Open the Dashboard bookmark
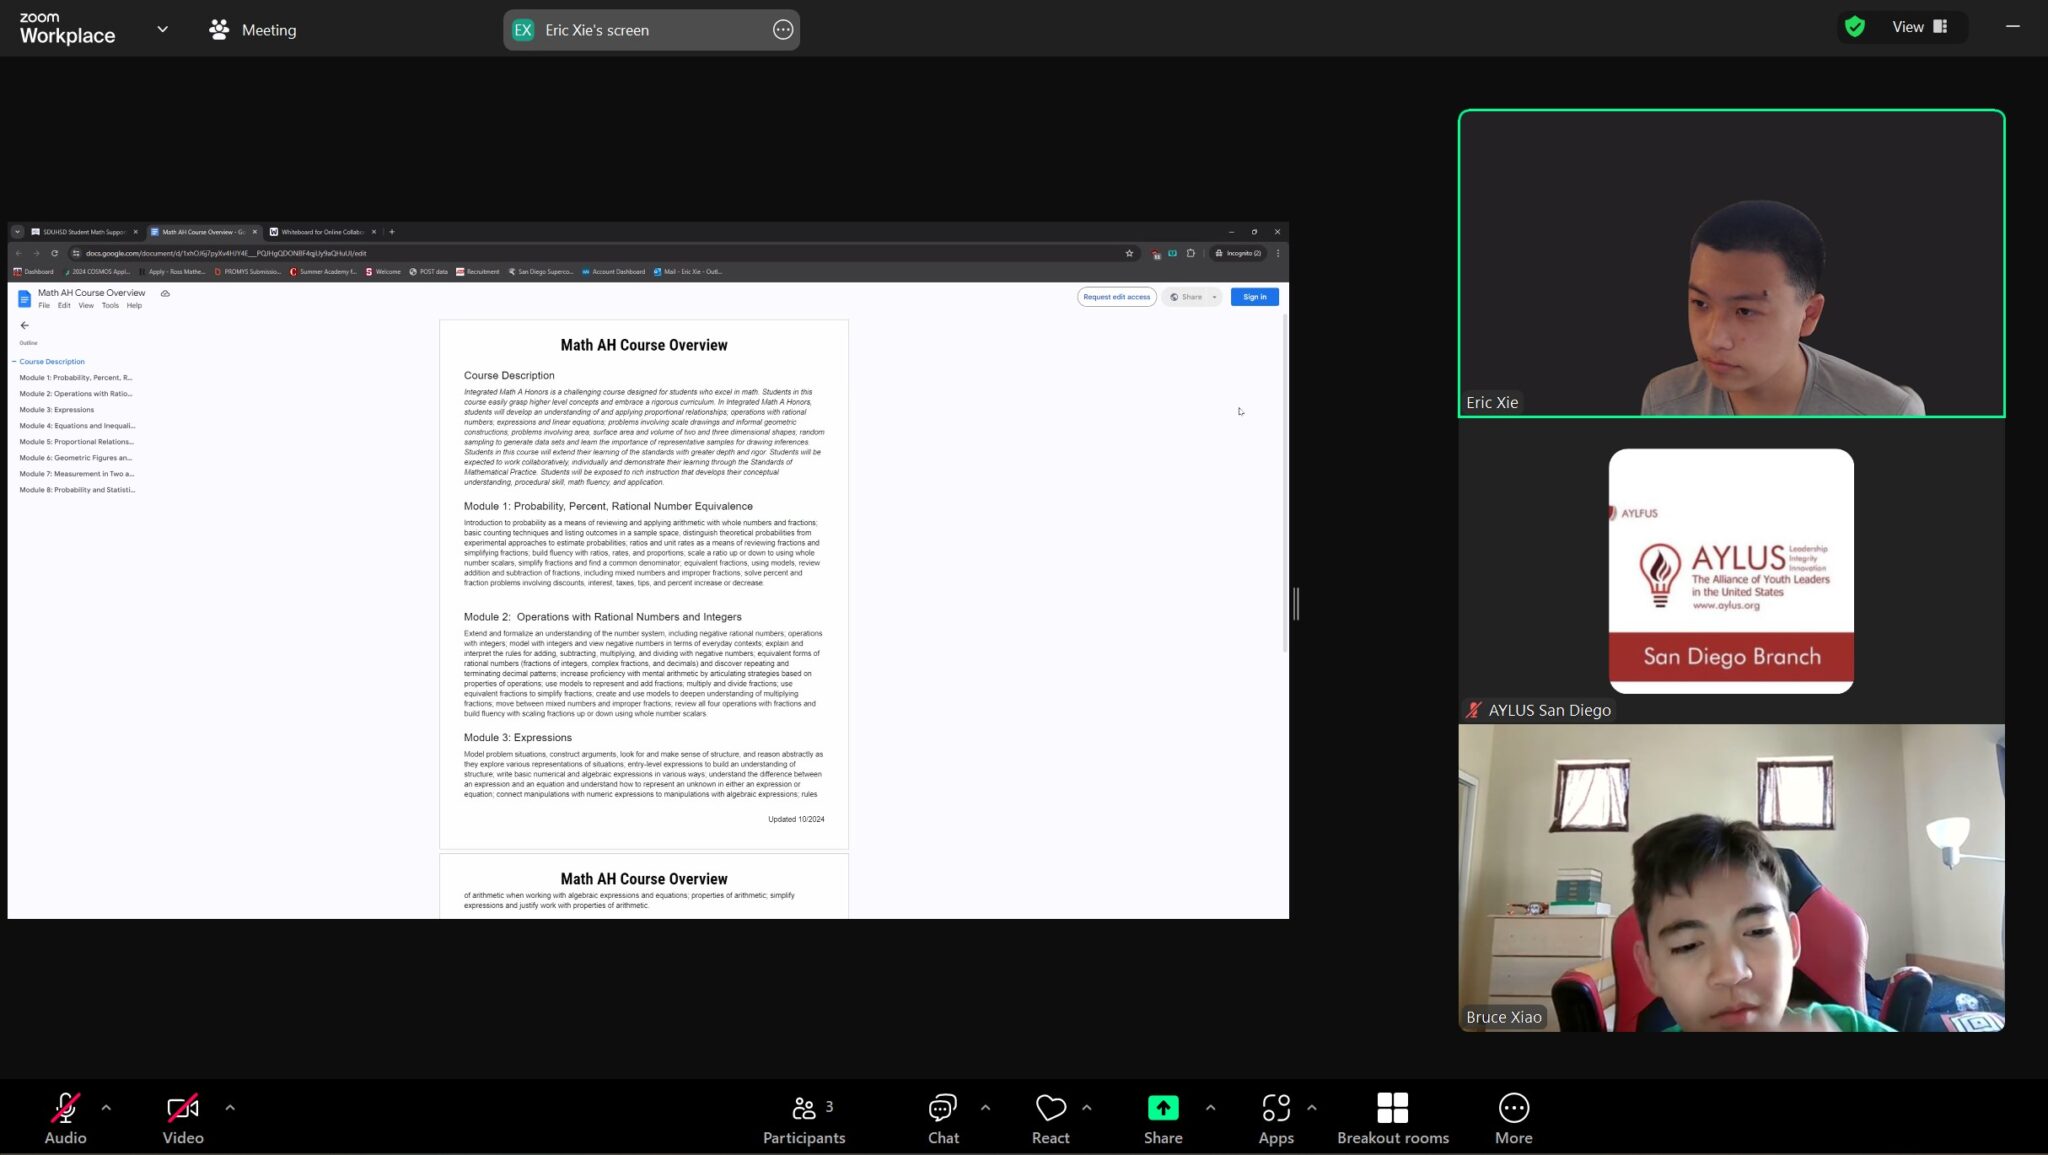 pos(33,272)
